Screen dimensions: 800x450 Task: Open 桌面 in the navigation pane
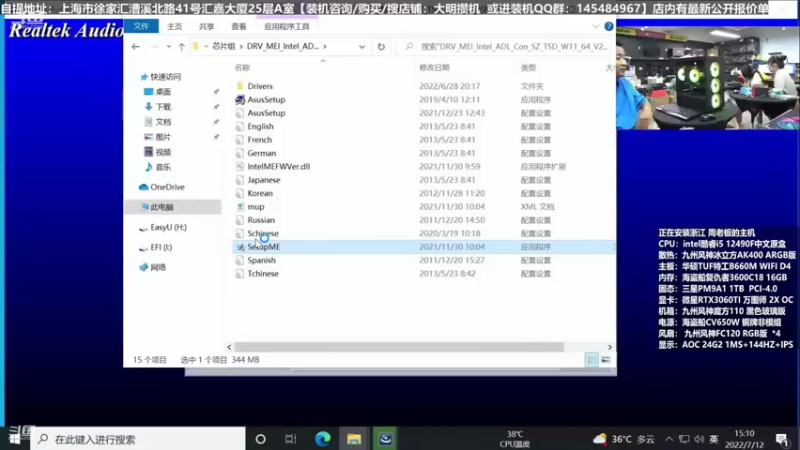163,92
